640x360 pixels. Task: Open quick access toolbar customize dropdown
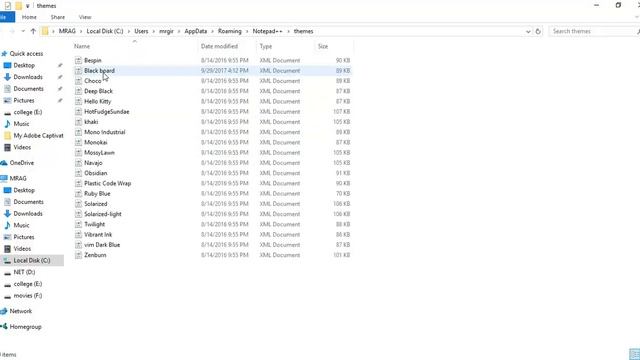[x=28, y=6]
